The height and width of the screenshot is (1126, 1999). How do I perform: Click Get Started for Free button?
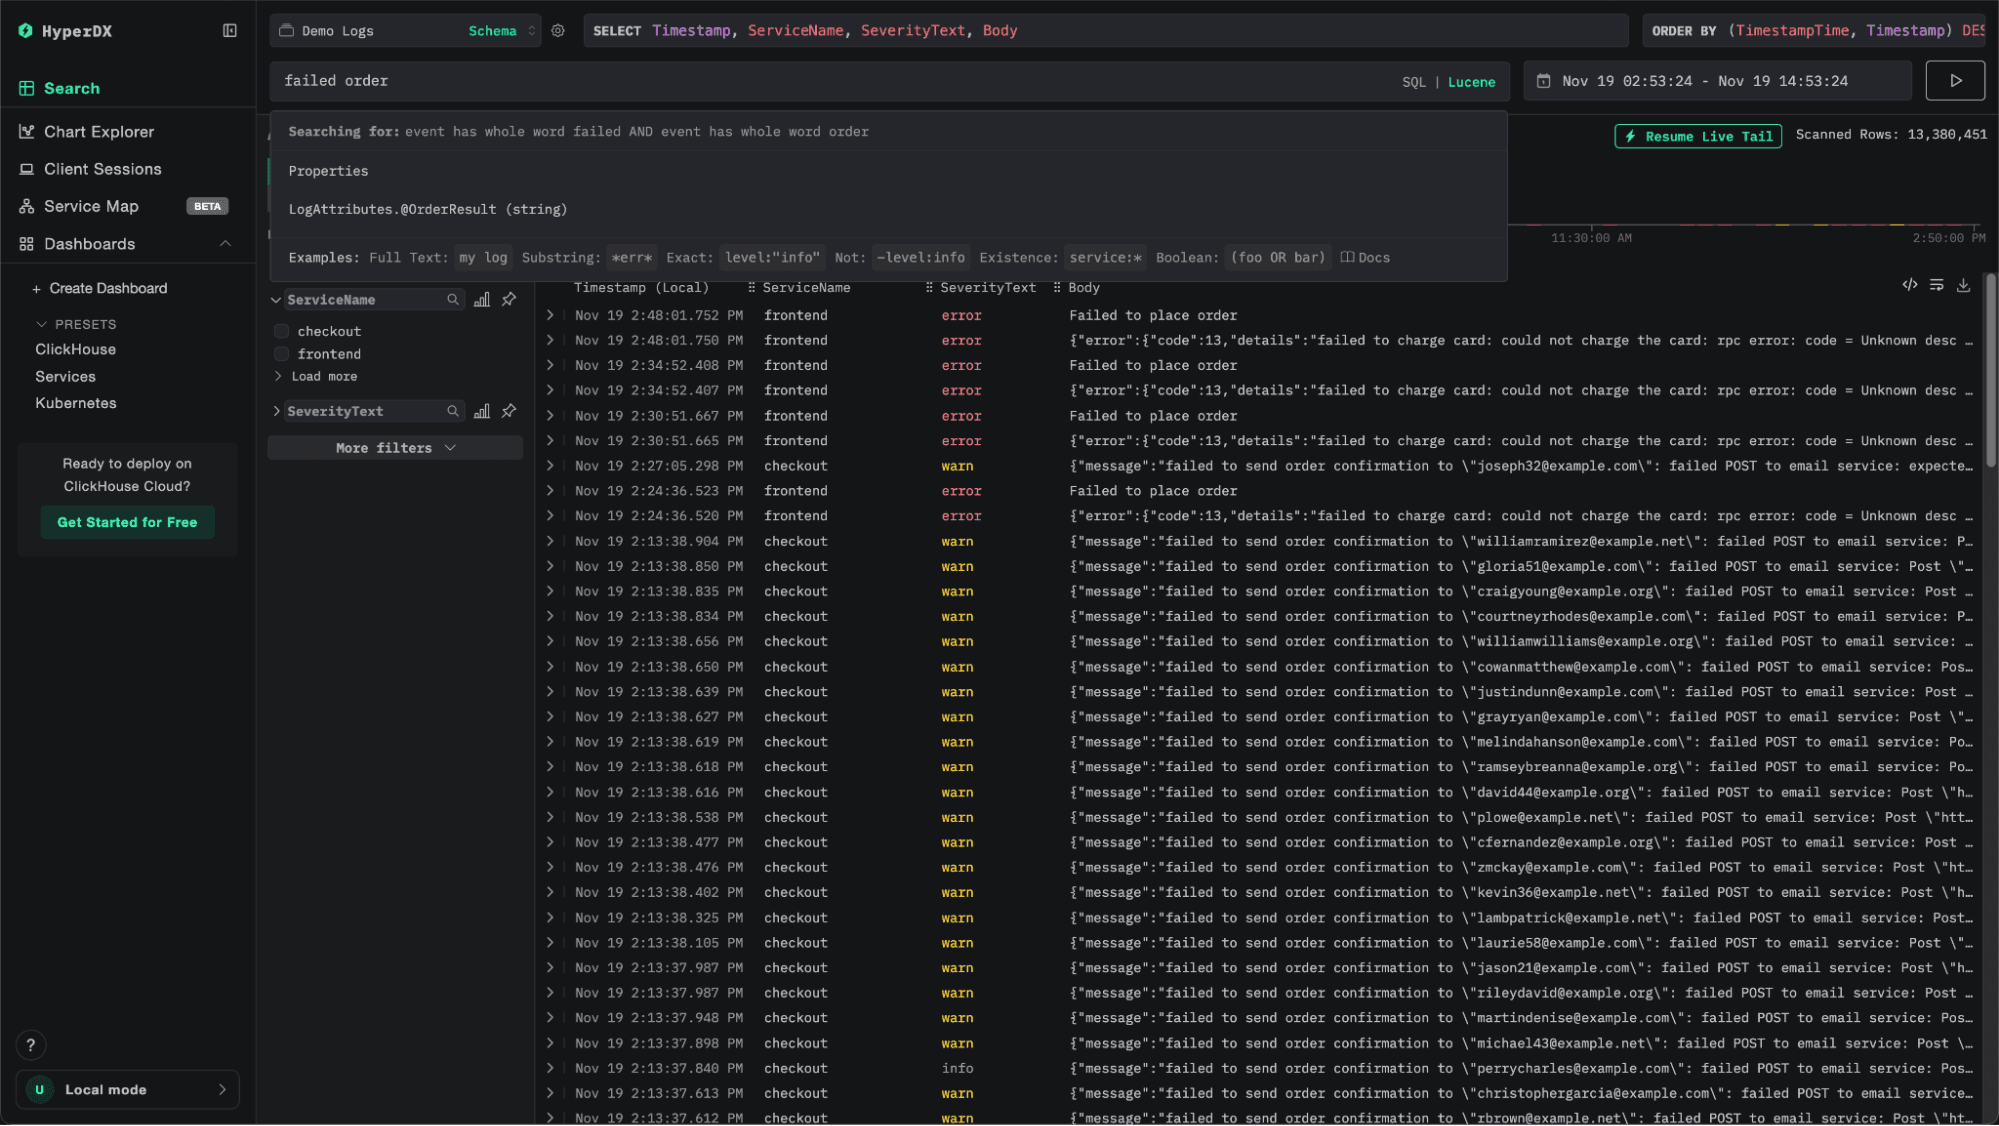point(127,522)
